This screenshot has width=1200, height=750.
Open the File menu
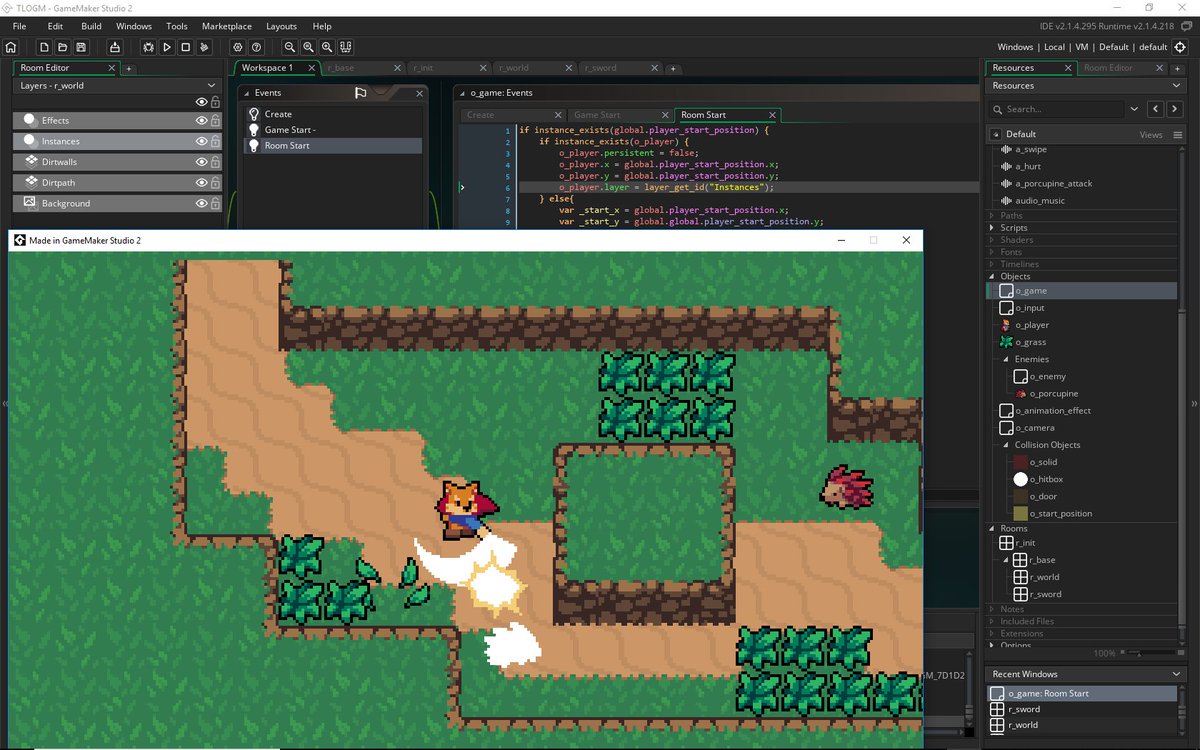click(19, 26)
